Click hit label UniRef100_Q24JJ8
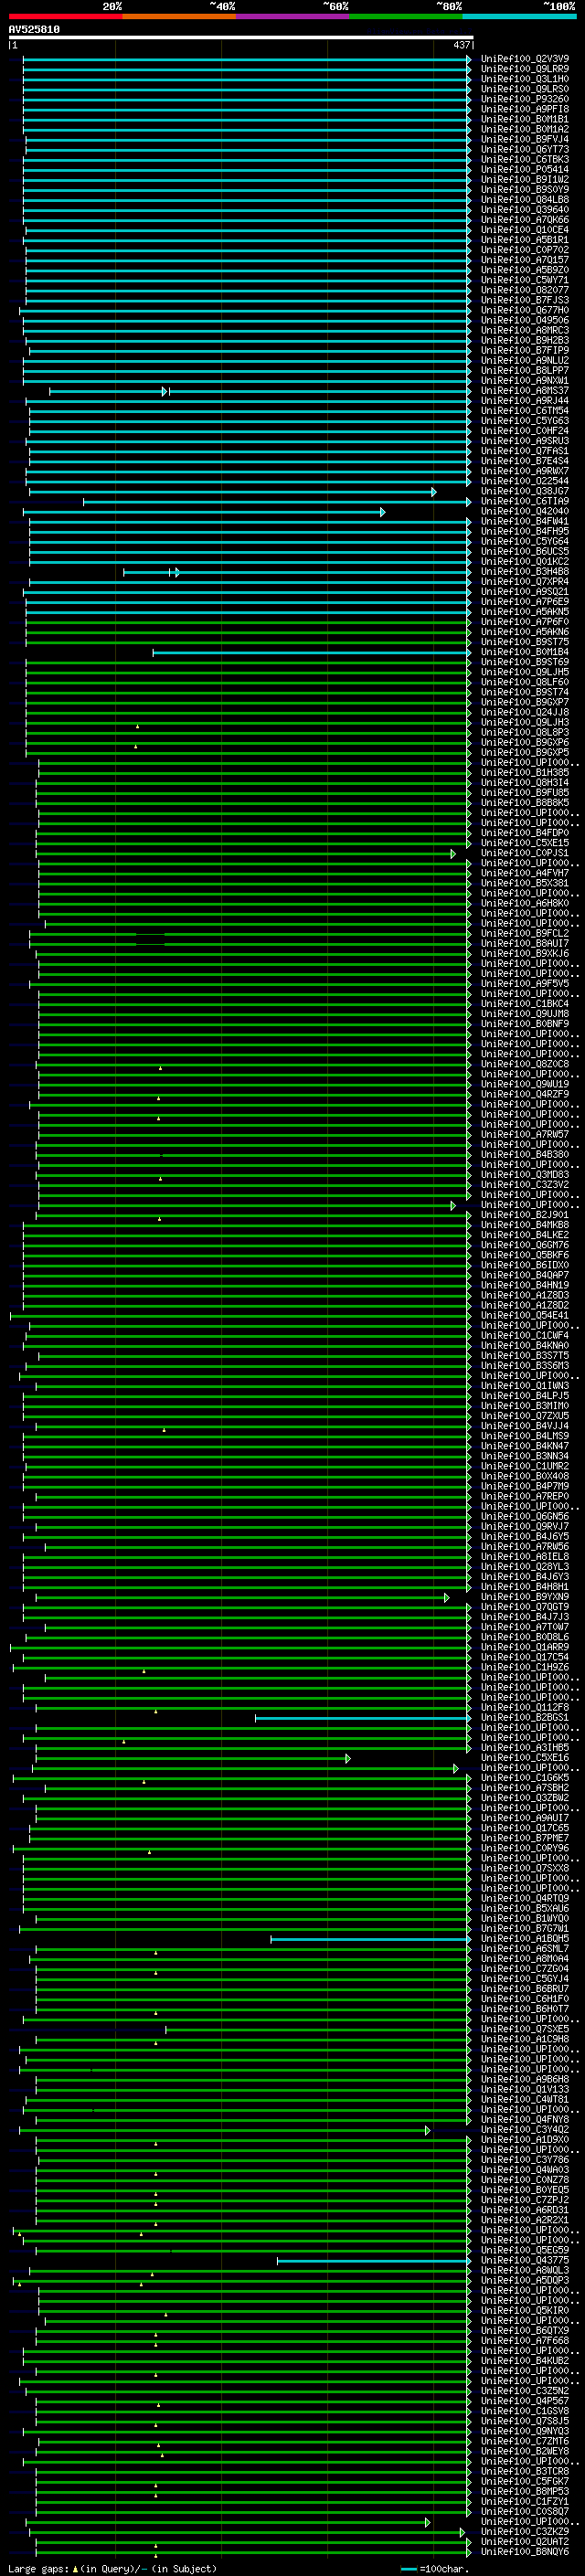 [x=525, y=712]
